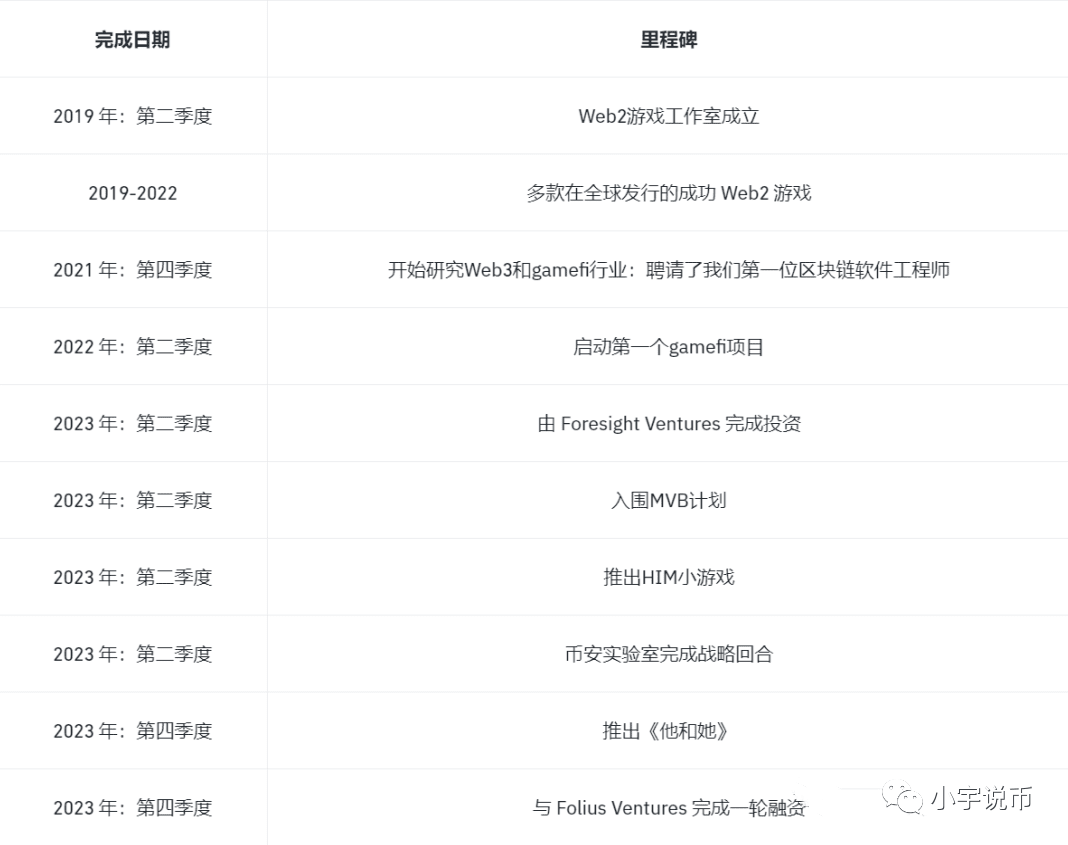The image size is (1068, 845).
Task: Click the 2022 年第二季度 date cell
Action: (x=133, y=346)
